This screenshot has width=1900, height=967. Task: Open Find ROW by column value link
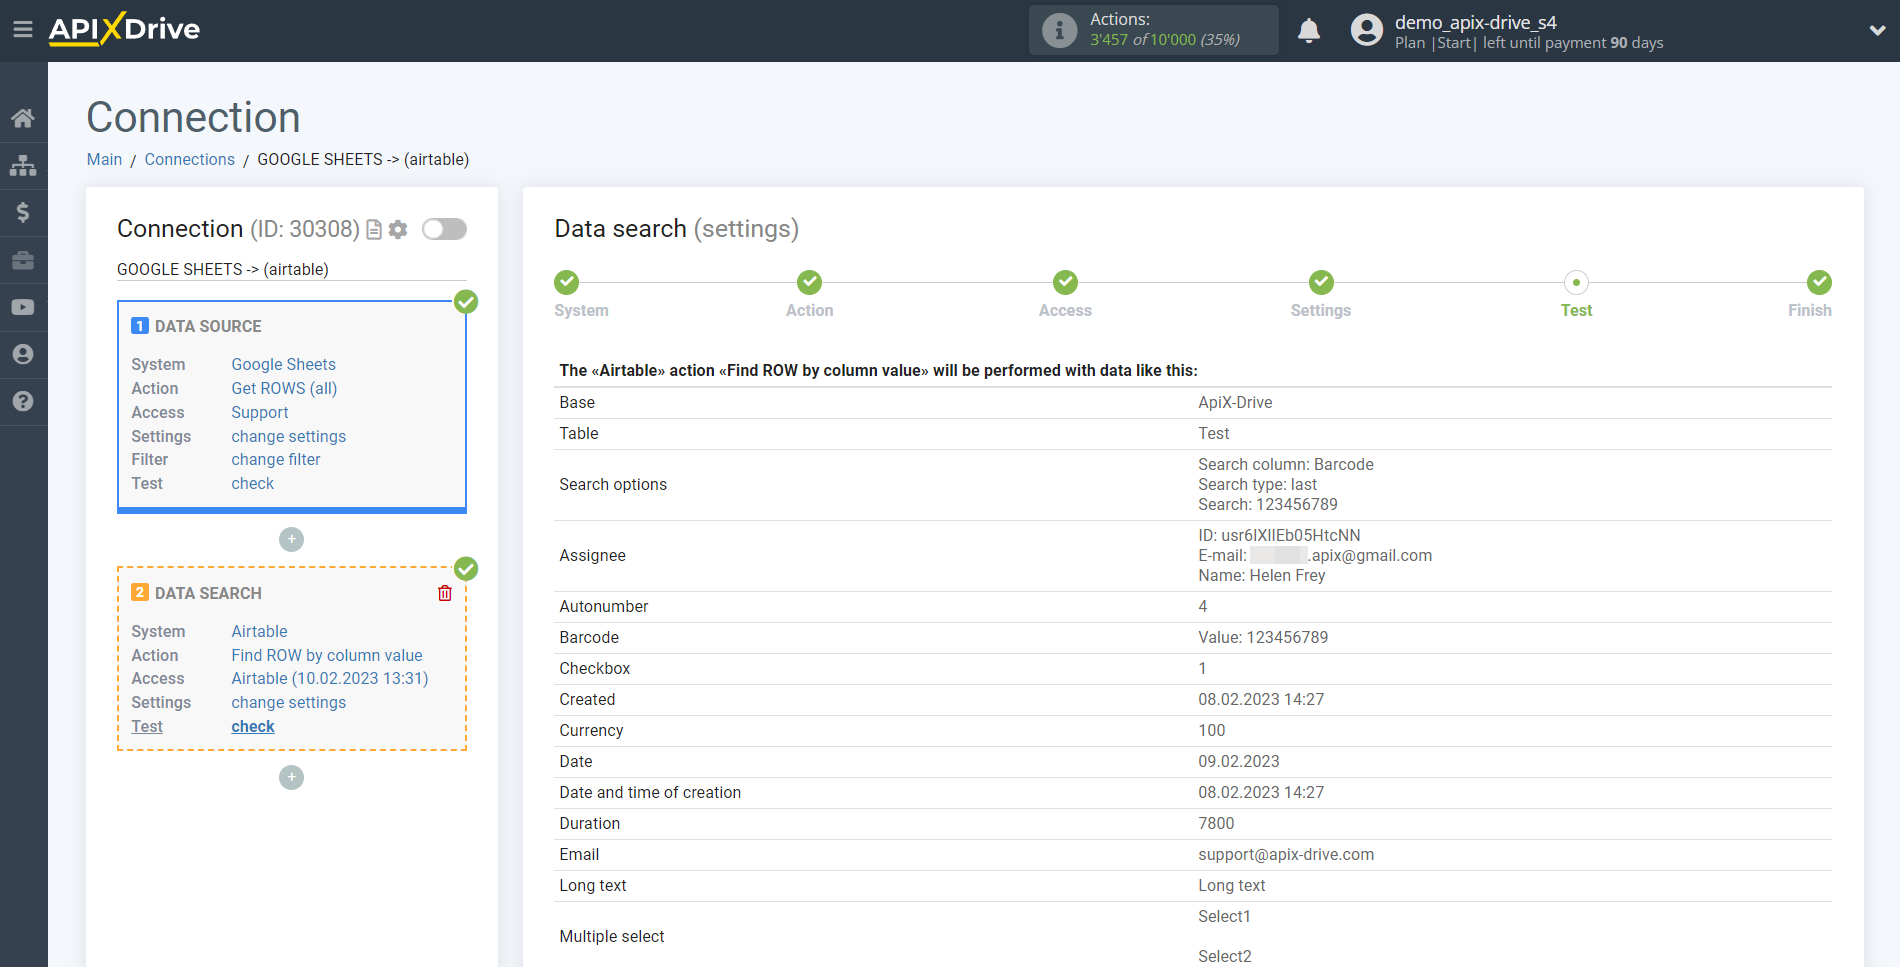coord(327,655)
